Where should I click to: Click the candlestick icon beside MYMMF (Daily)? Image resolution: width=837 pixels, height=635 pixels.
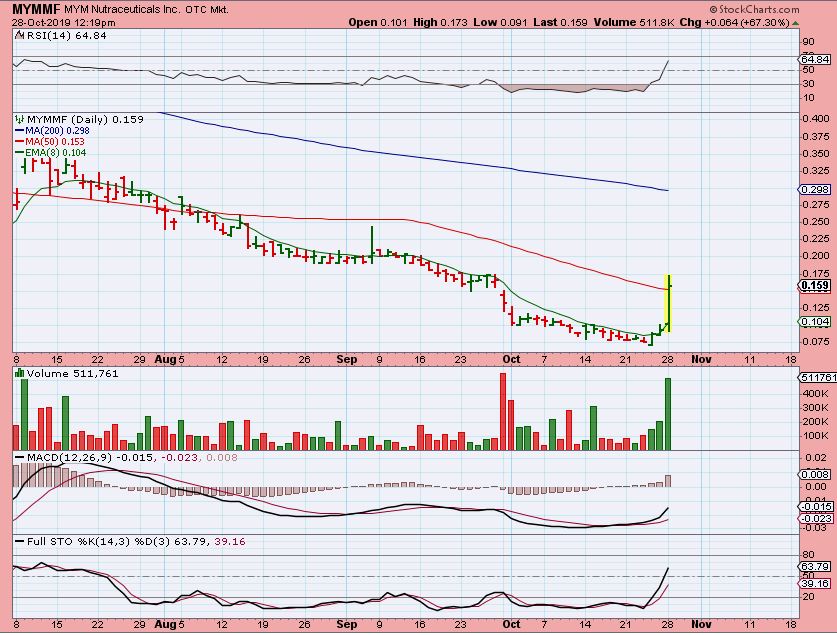tap(20, 120)
